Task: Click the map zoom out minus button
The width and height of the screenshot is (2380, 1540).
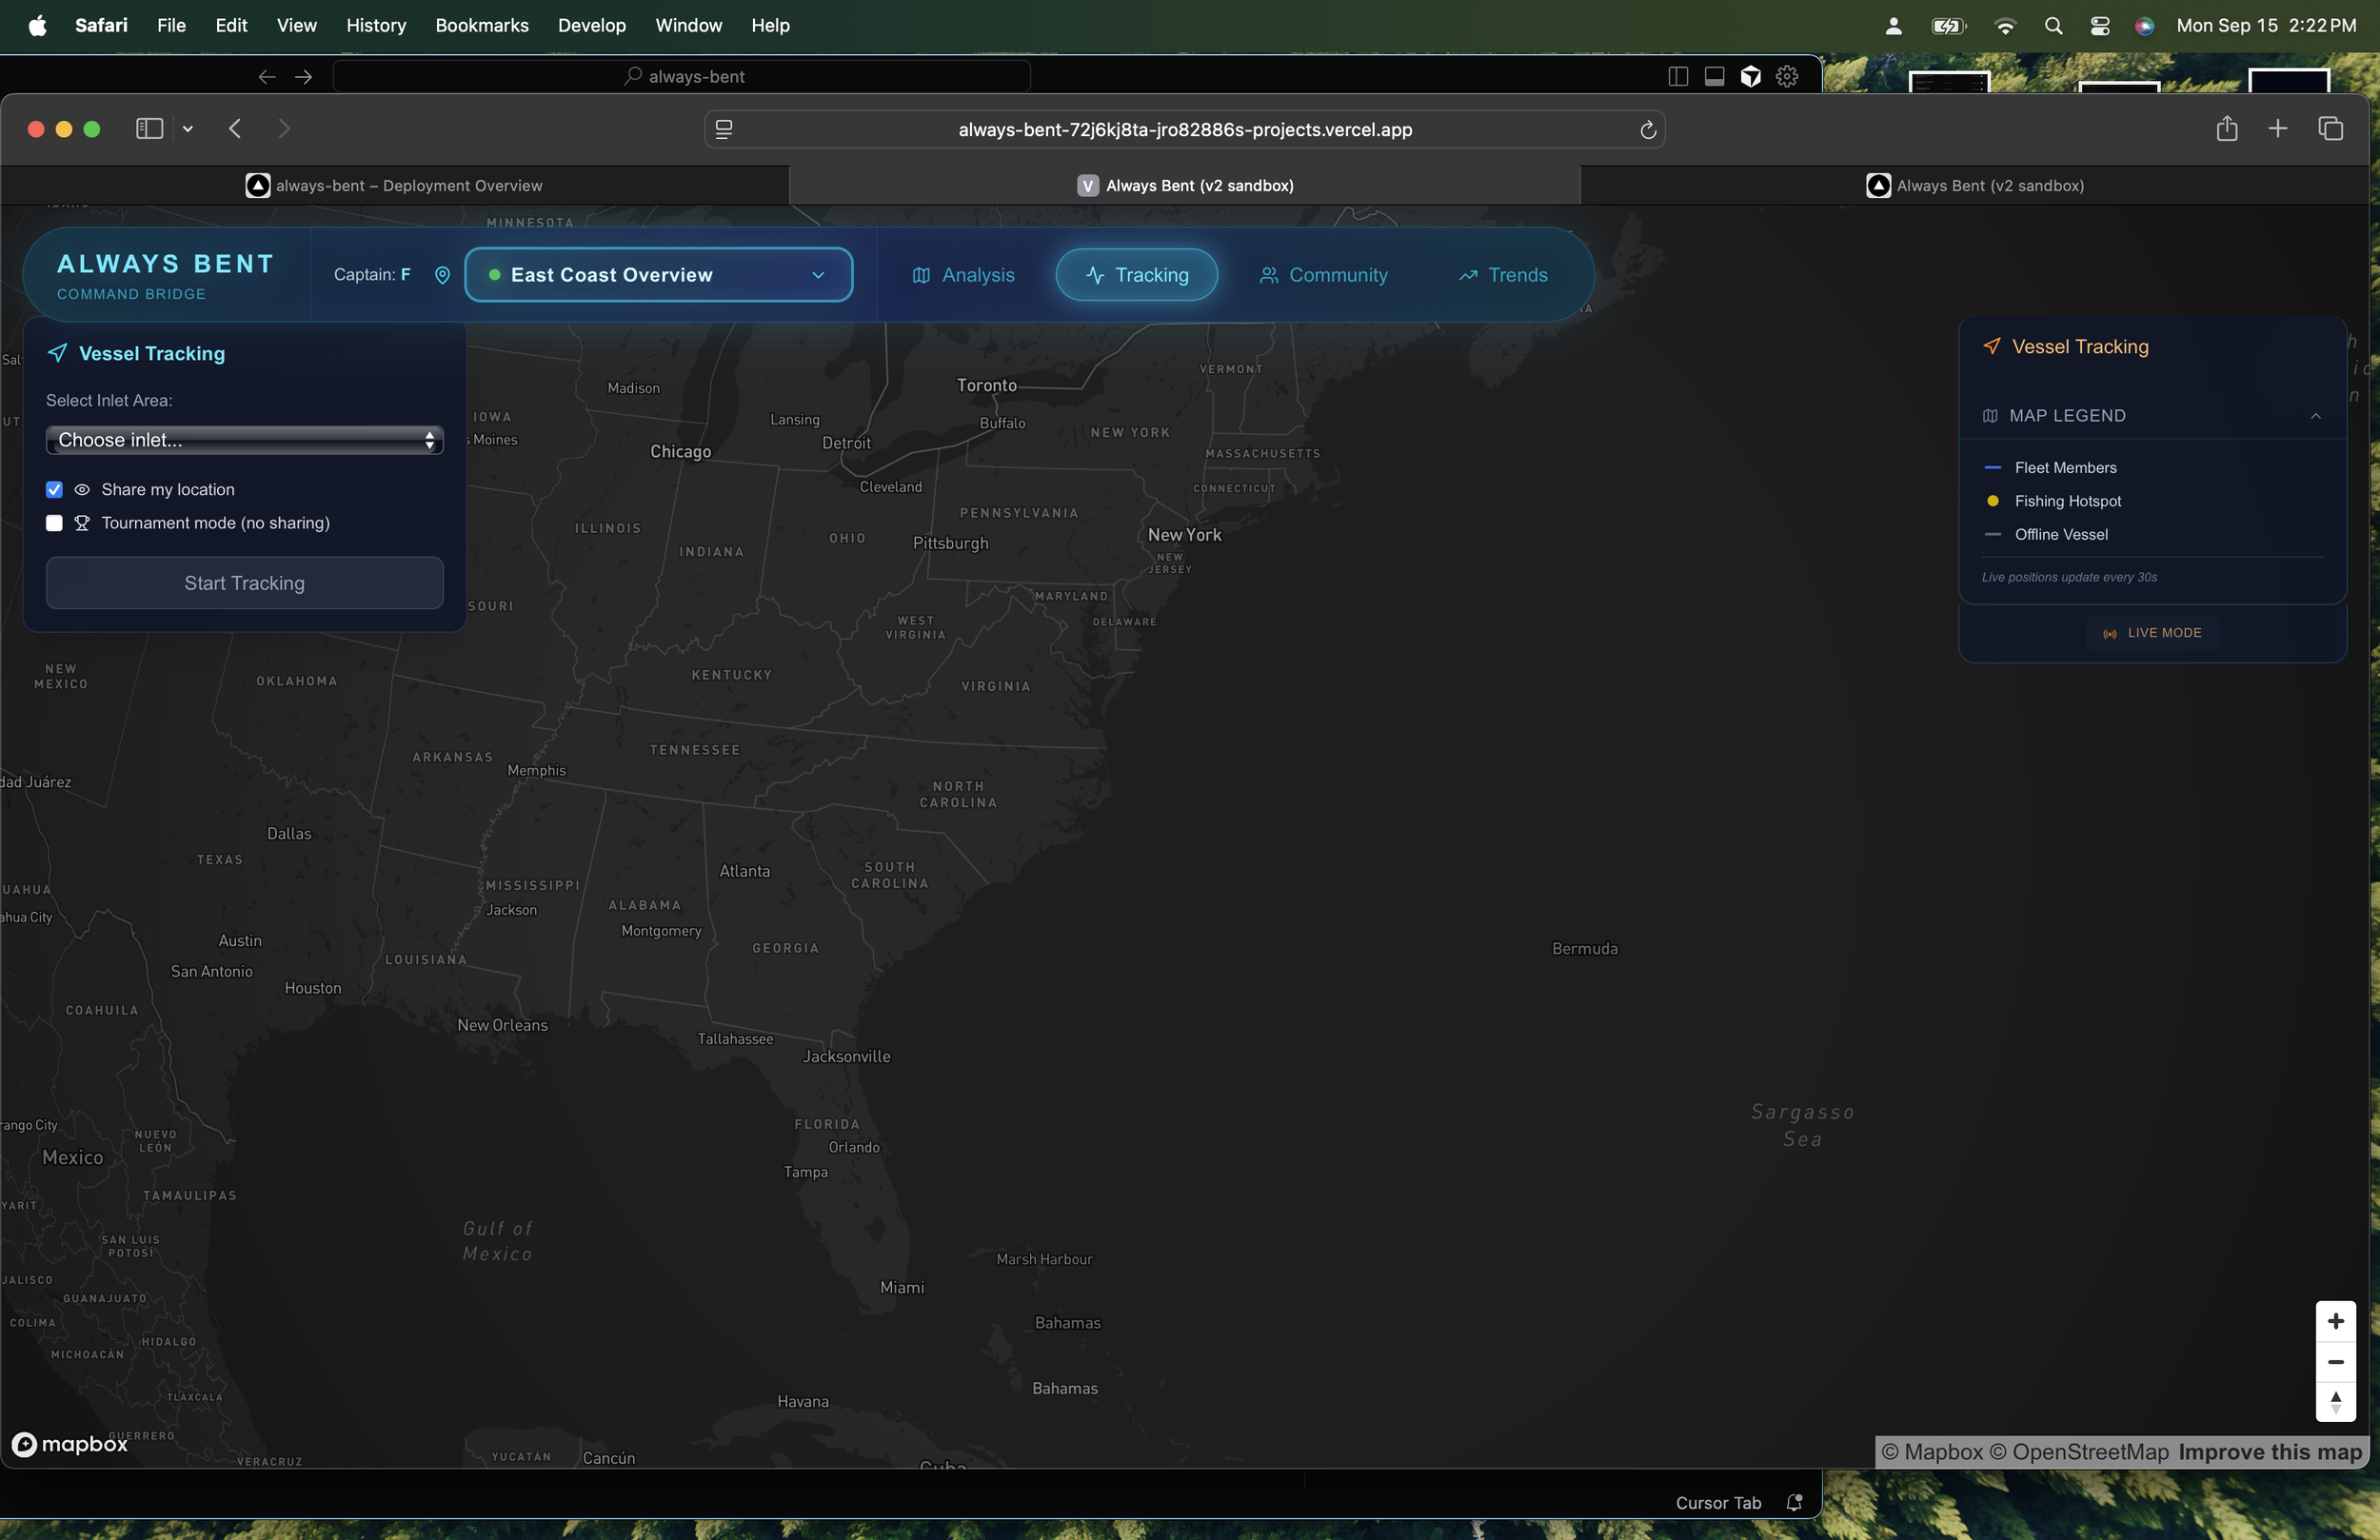Action: click(2335, 1362)
